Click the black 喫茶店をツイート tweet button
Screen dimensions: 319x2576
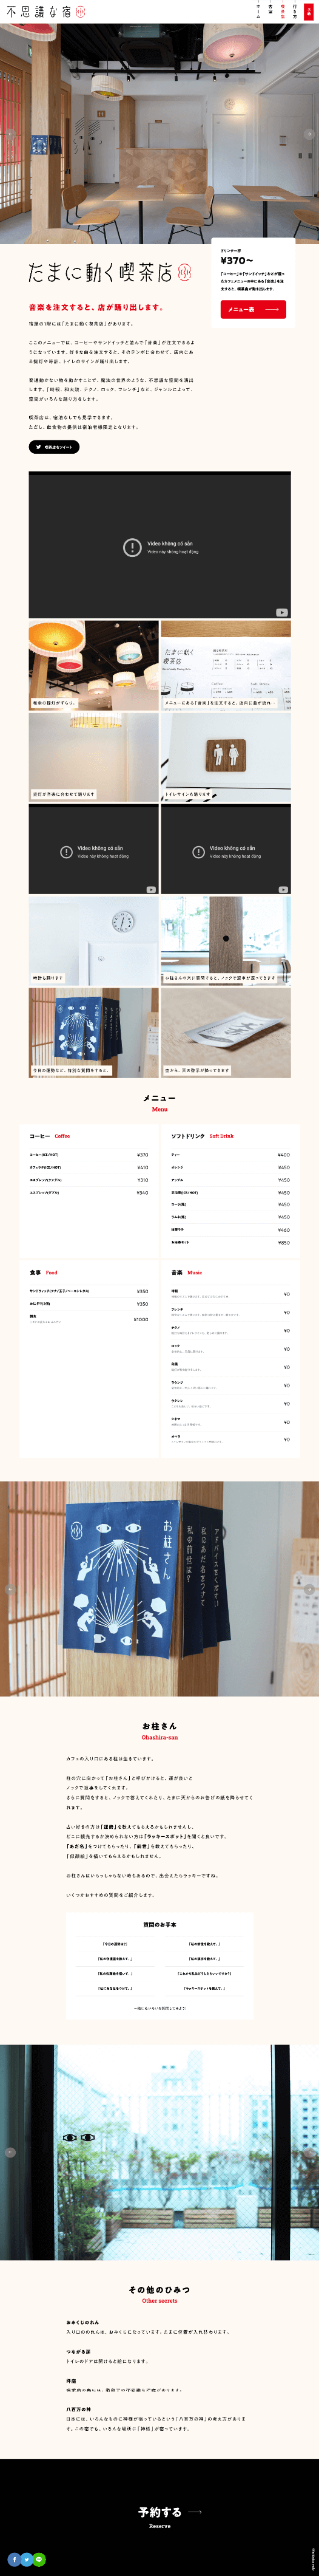click(x=54, y=447)
